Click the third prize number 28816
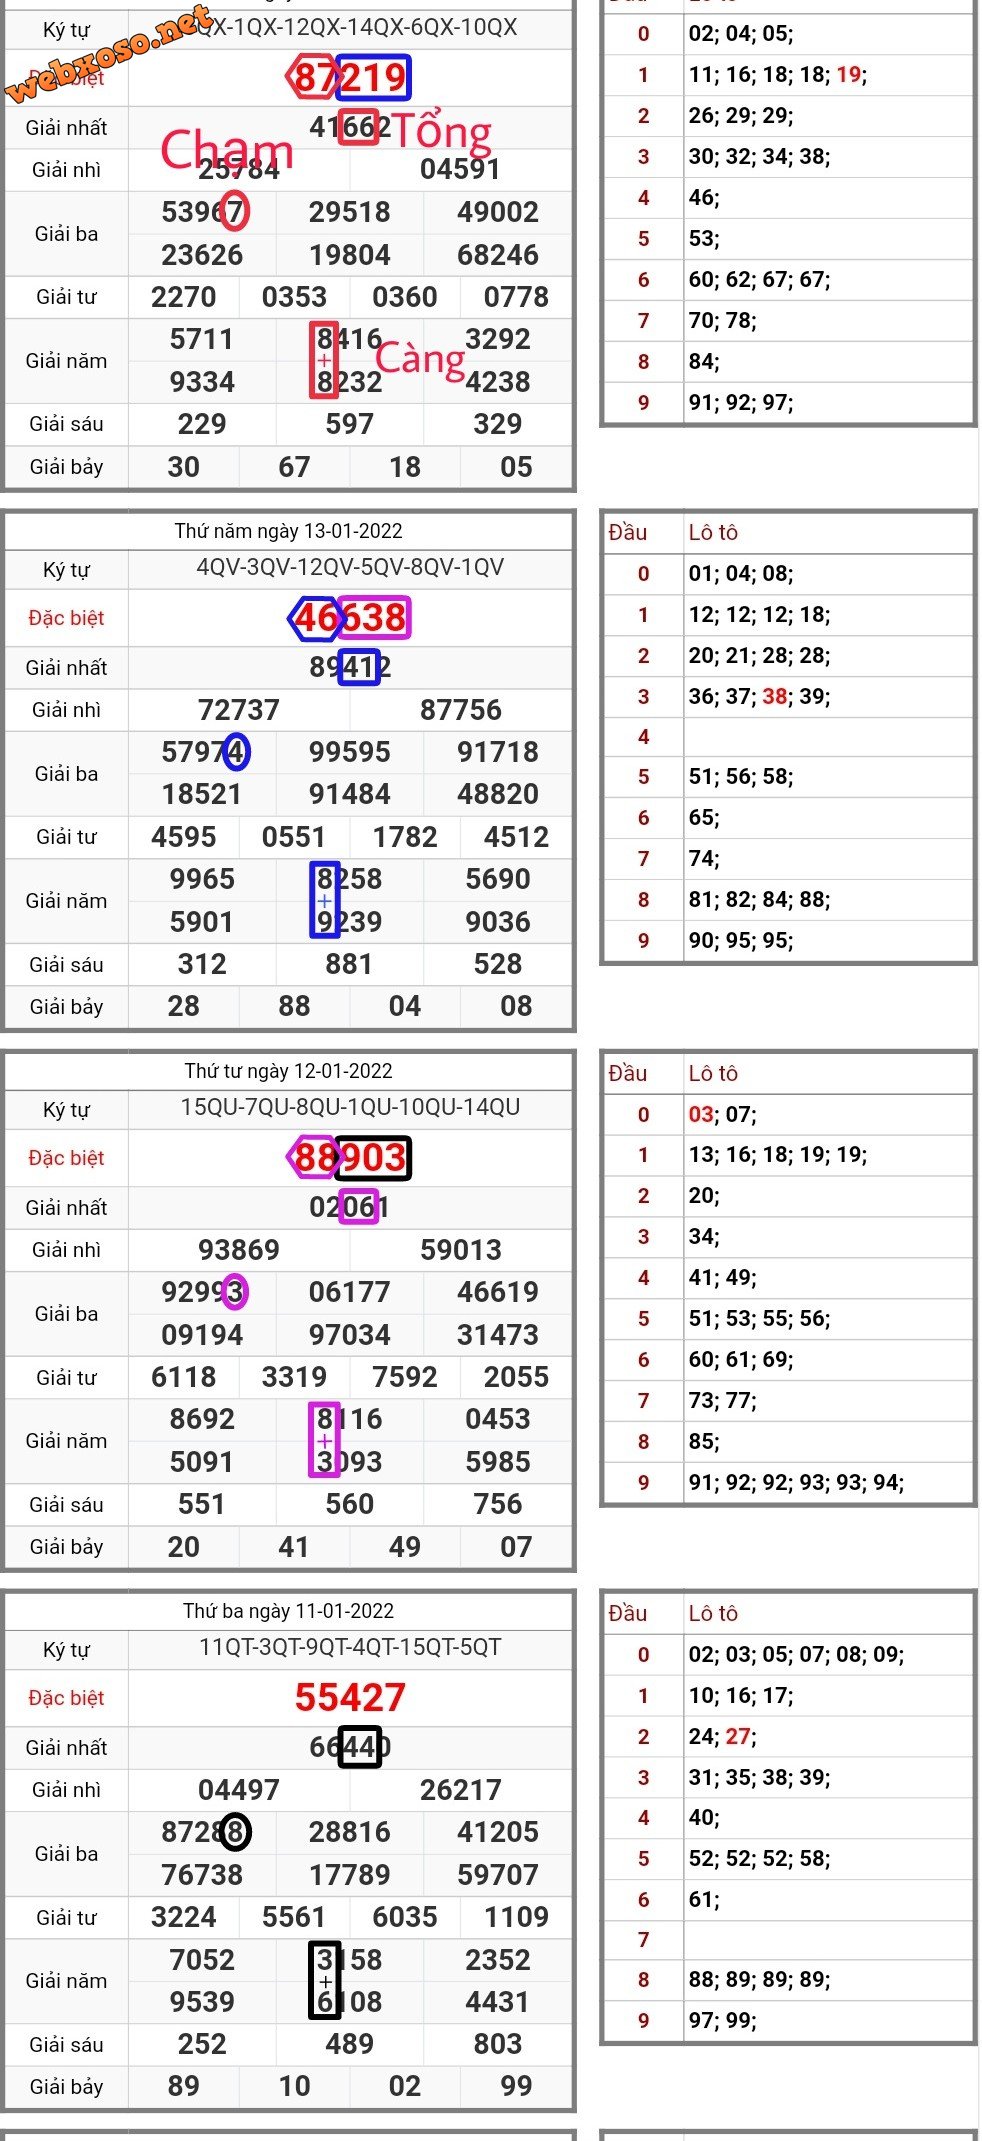The image size is (982, 2141). coord(350,1832)
